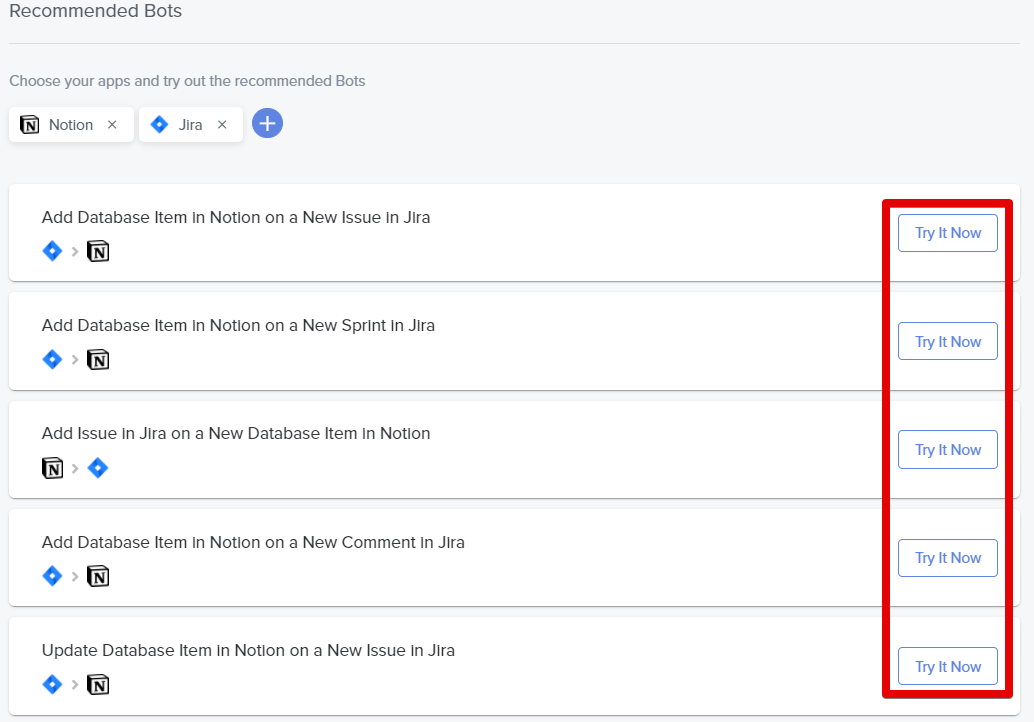Viewport: 1034px width, 722px height.
Task: Click the Notion logo in the Notion chip
Action: point(30,125)
